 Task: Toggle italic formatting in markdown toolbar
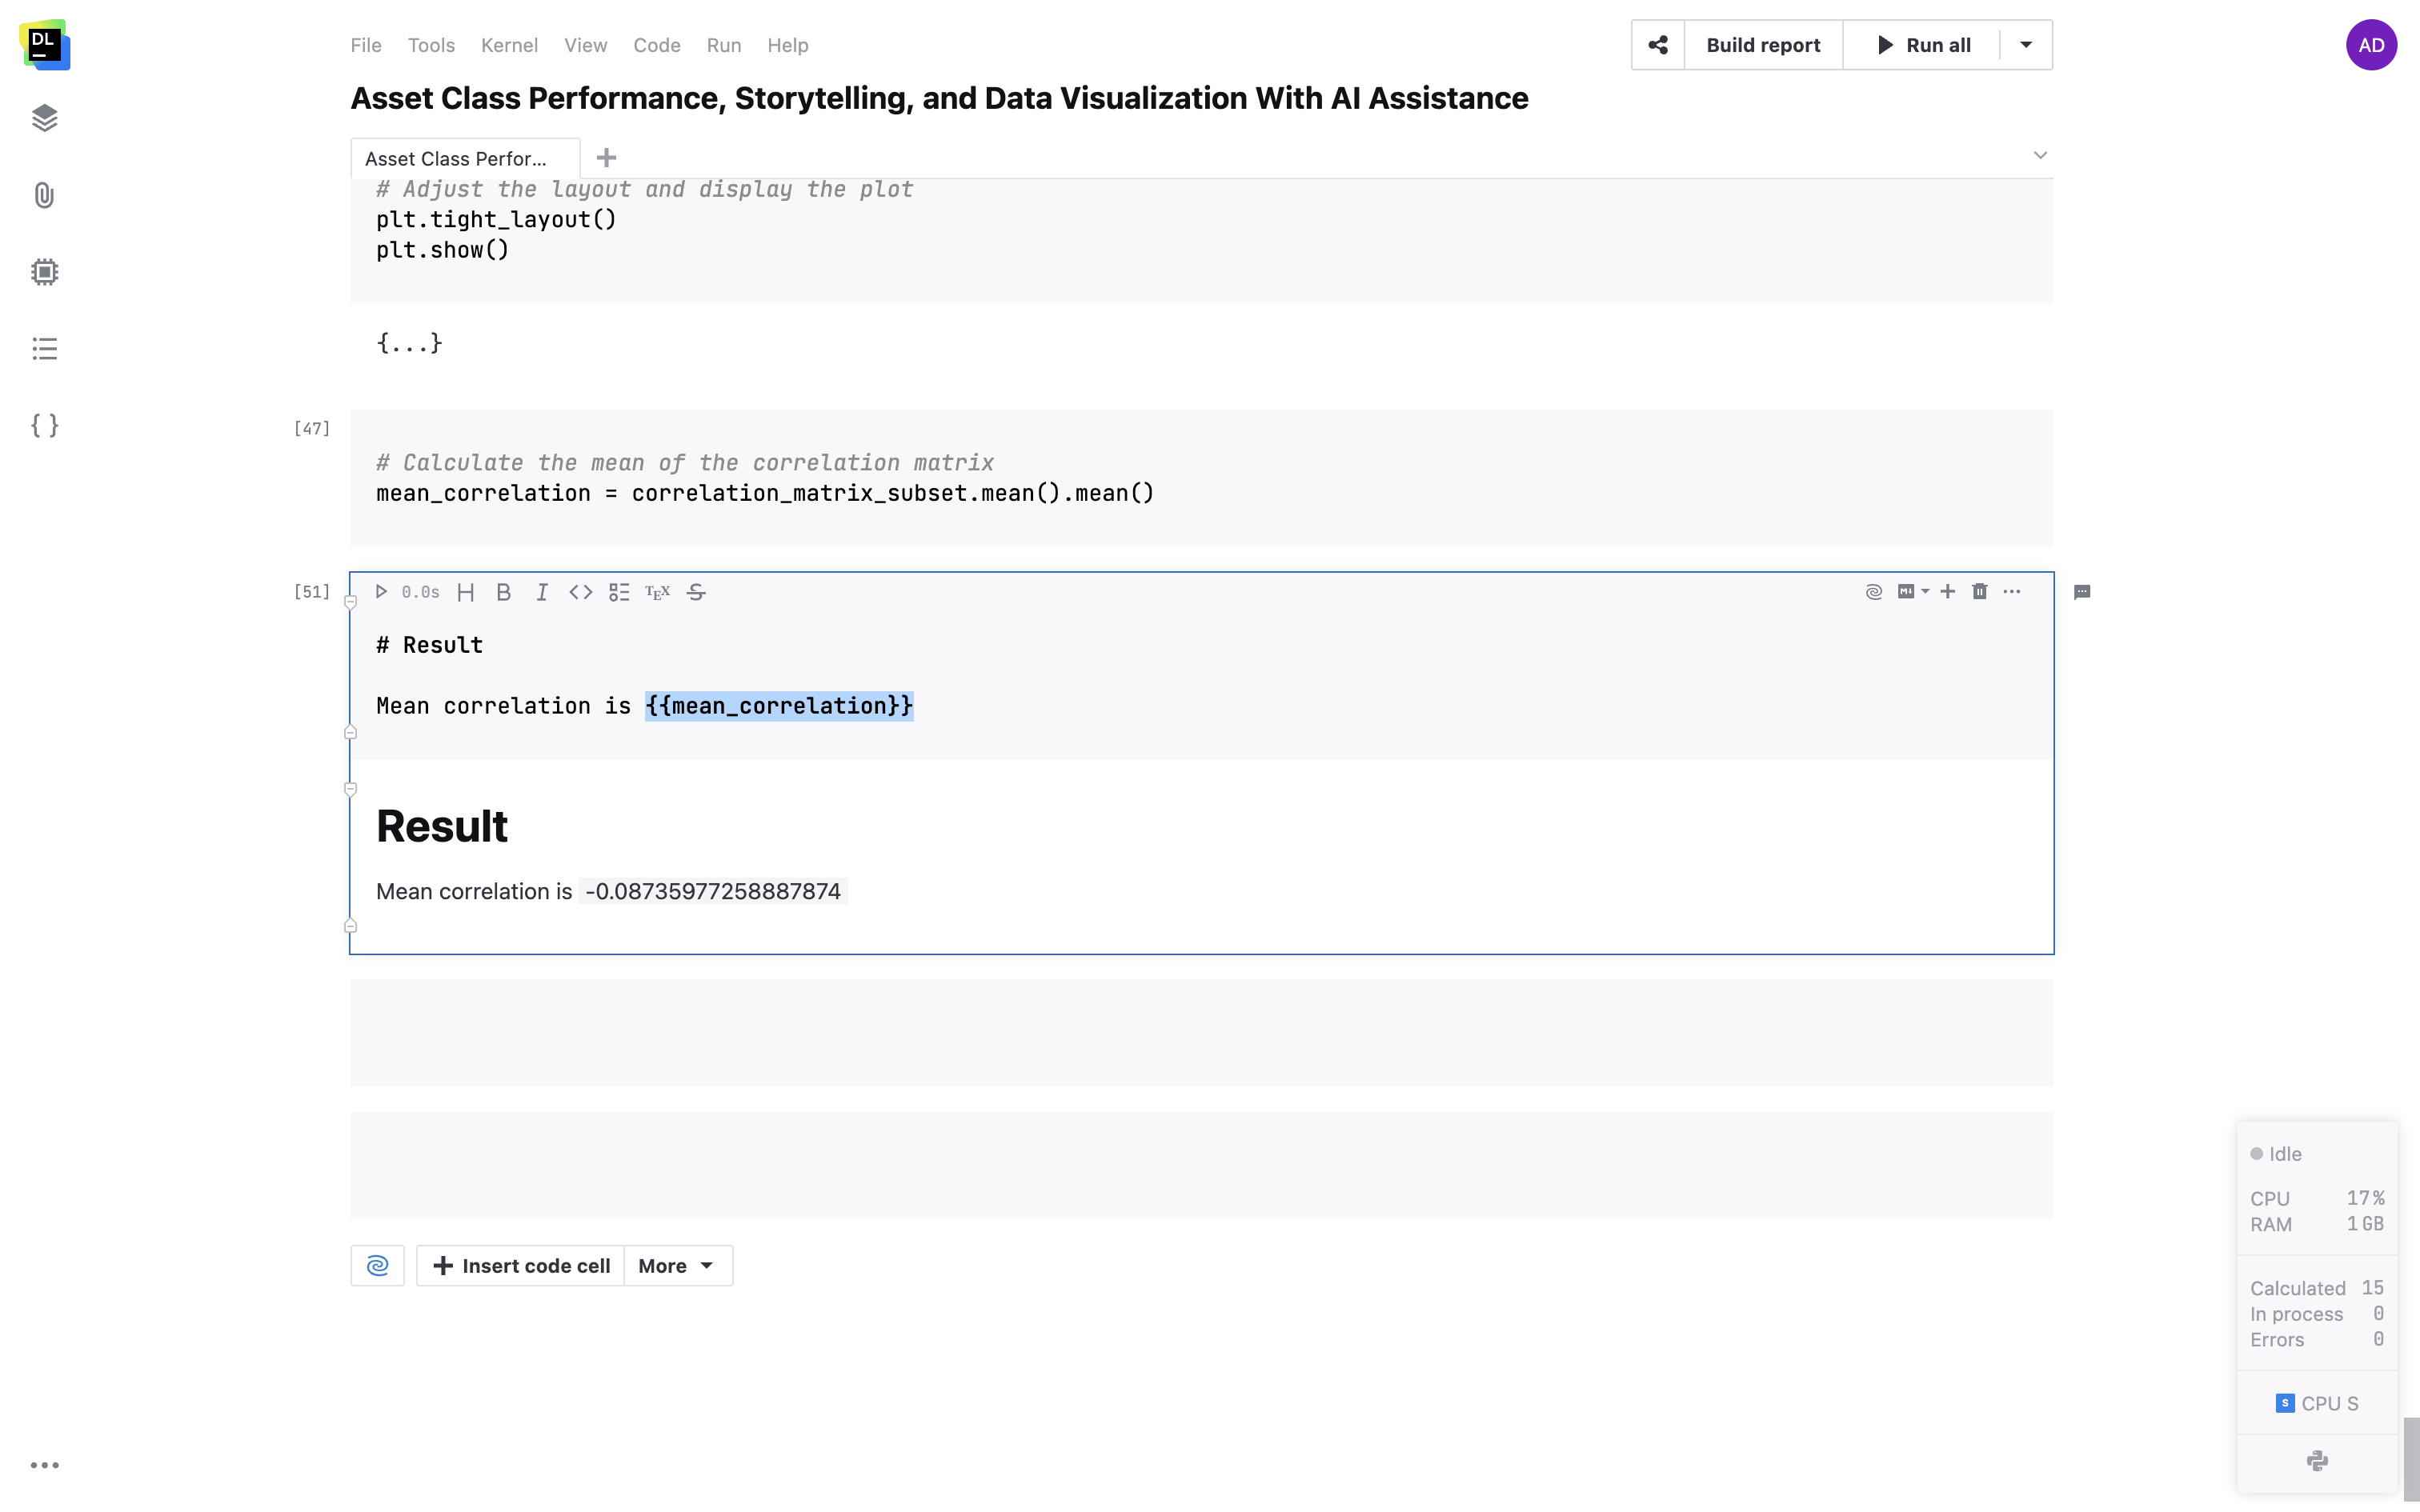[x=541, y=592]
